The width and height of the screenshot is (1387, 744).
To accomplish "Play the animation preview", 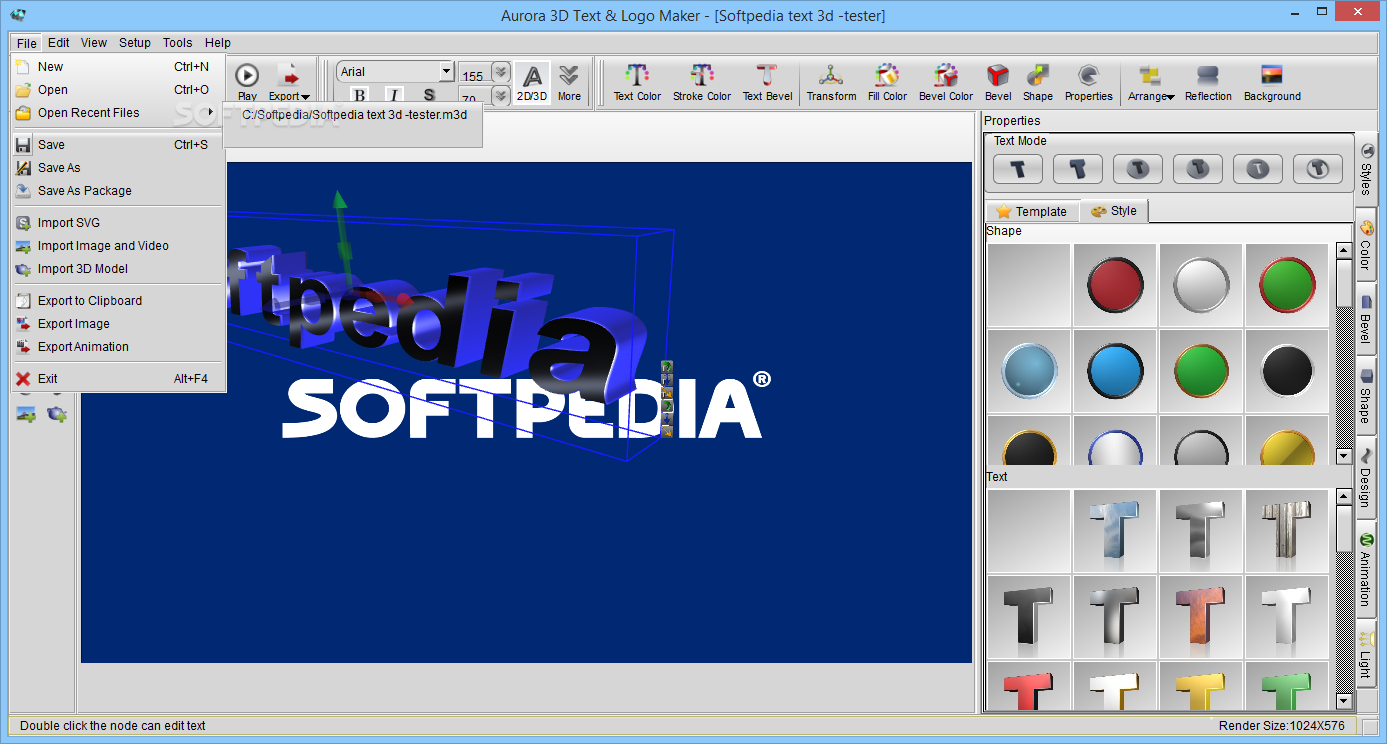I will pyautogui.click(x=247, y=82).
